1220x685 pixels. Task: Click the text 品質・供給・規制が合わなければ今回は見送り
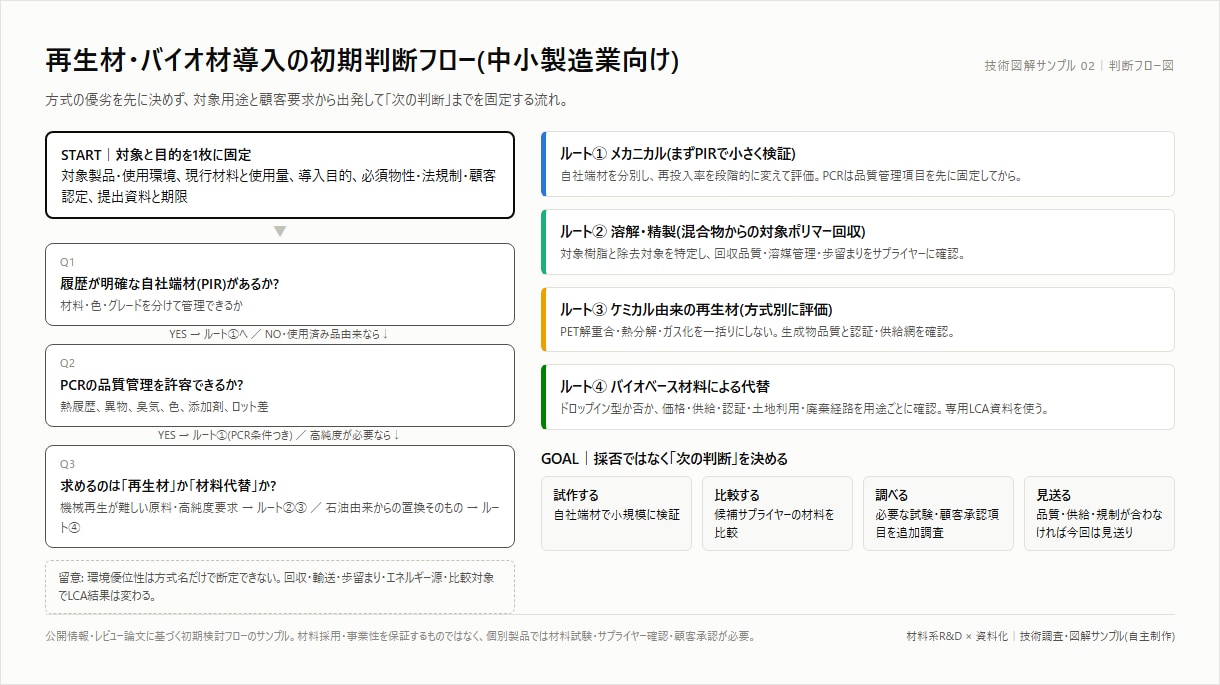pyautogui.click(x=1100, y=524)
